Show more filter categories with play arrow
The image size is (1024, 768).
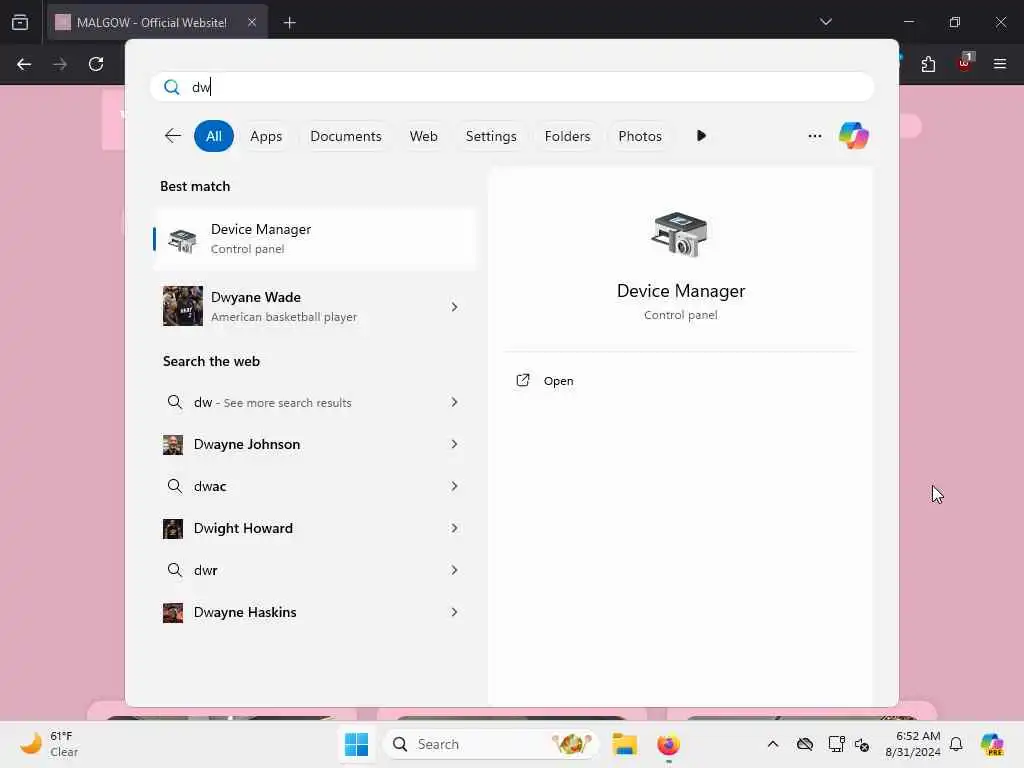701,136
